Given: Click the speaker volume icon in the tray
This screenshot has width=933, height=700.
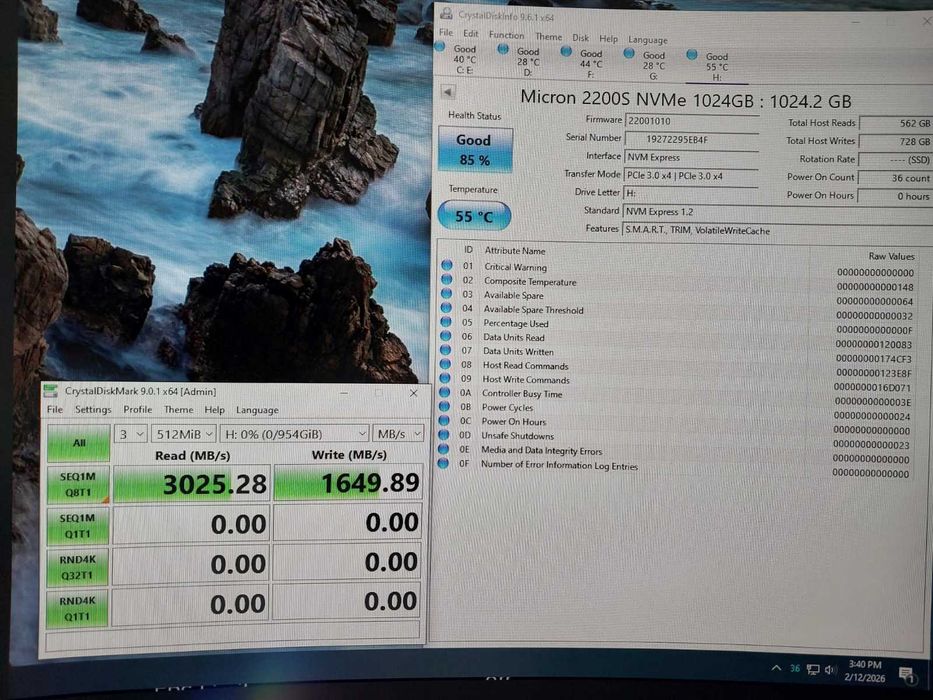Looking at the screenshot, I should 830,670.
